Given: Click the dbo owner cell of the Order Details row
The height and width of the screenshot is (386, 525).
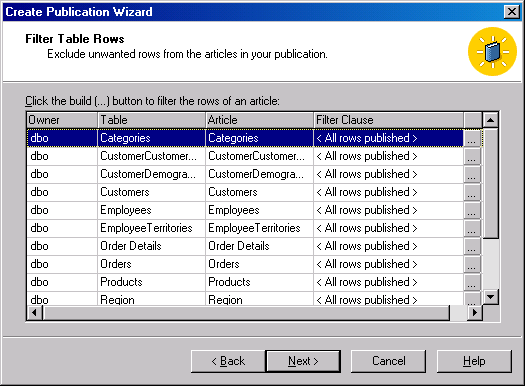Looking at the screenshot, I should pyautogui.click(x=62, y=246).
